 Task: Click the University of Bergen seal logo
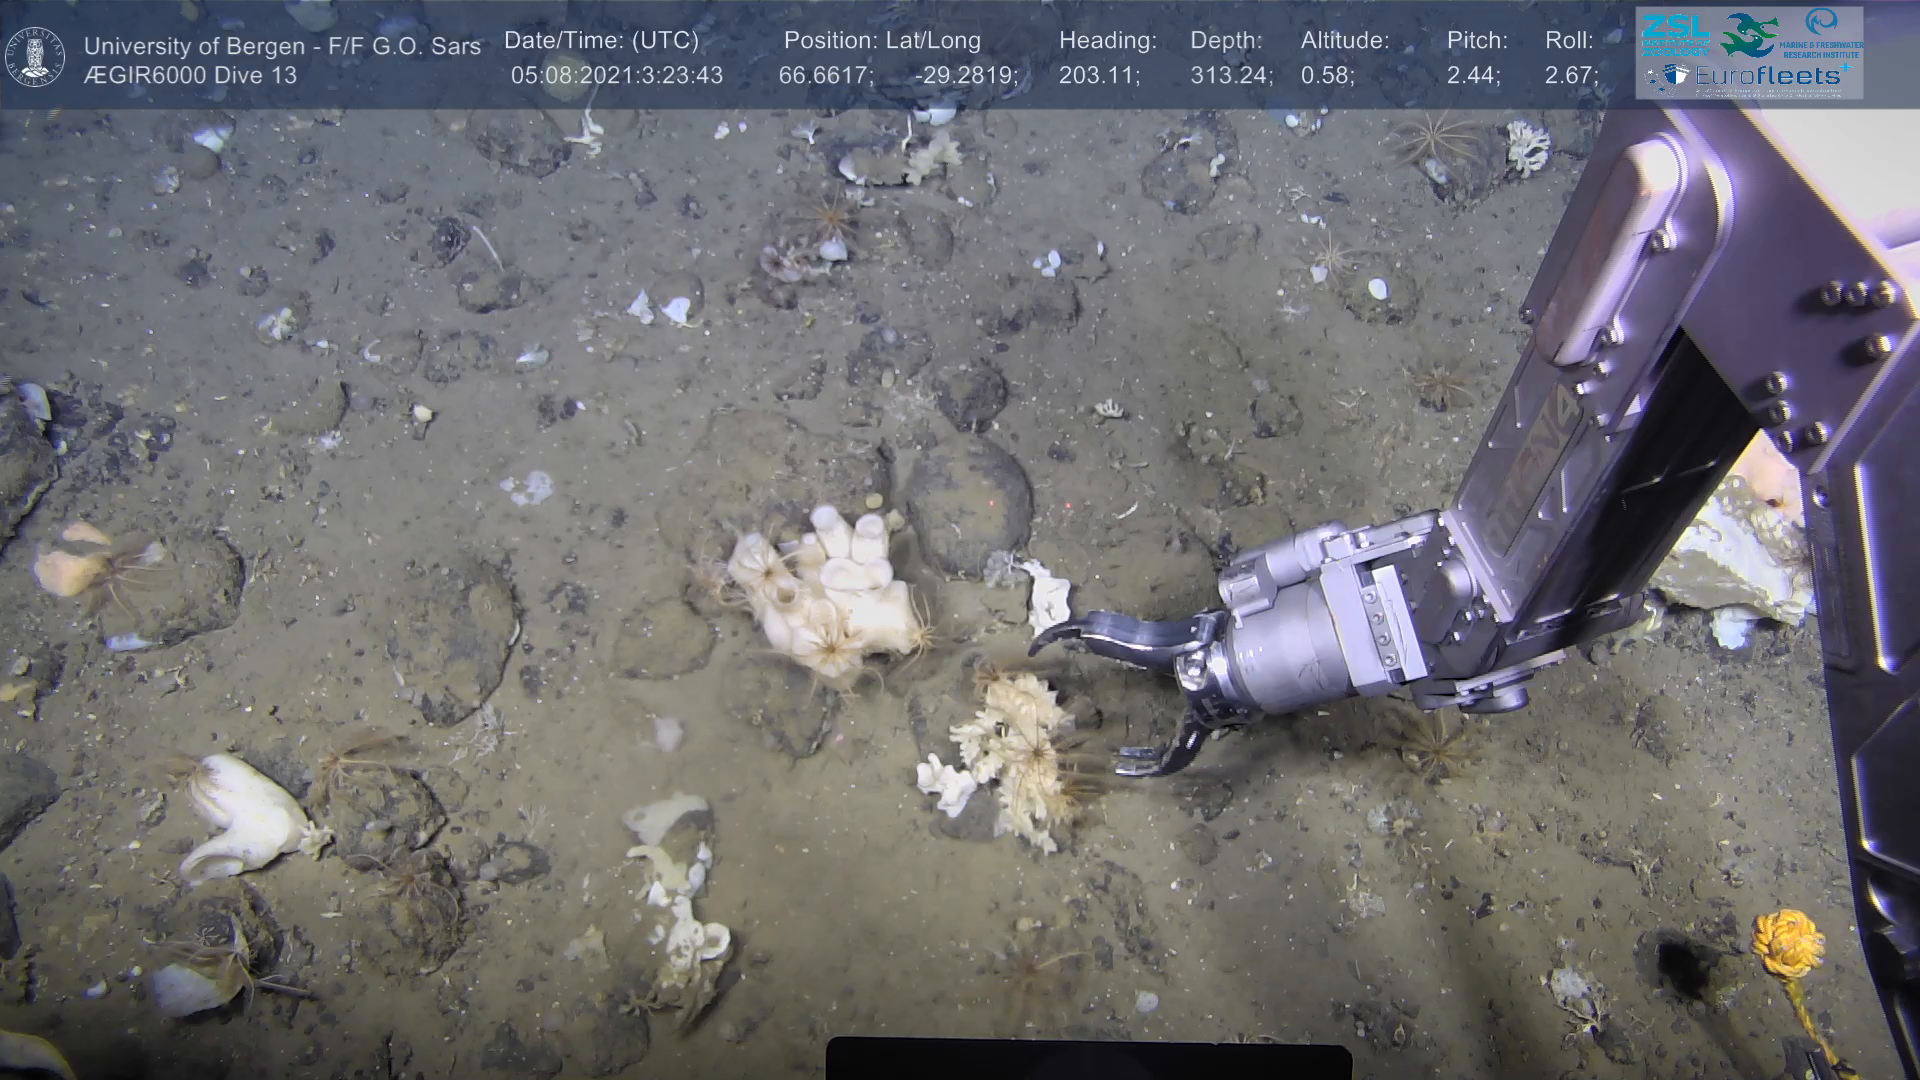point(35,57)
